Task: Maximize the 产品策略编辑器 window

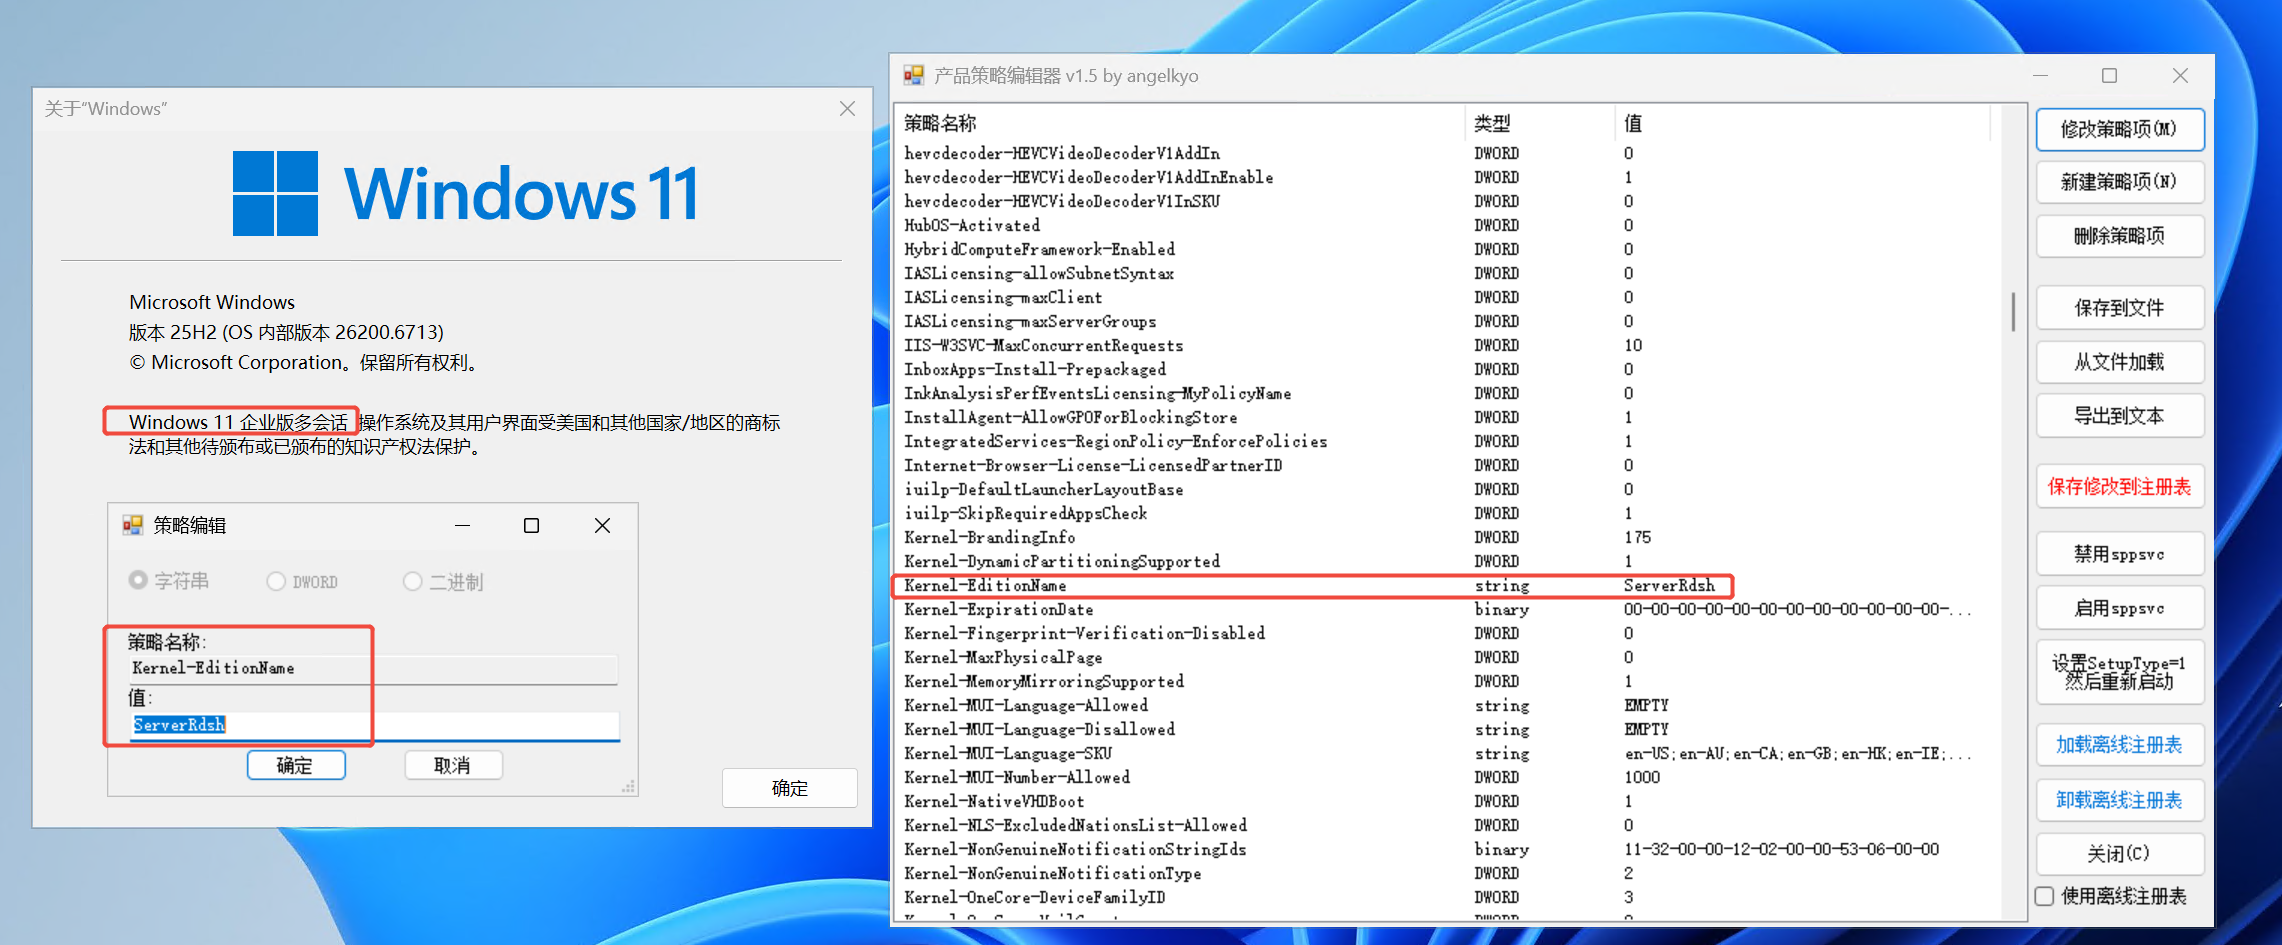Action: pyautogui.click(x=2110, y=75)
